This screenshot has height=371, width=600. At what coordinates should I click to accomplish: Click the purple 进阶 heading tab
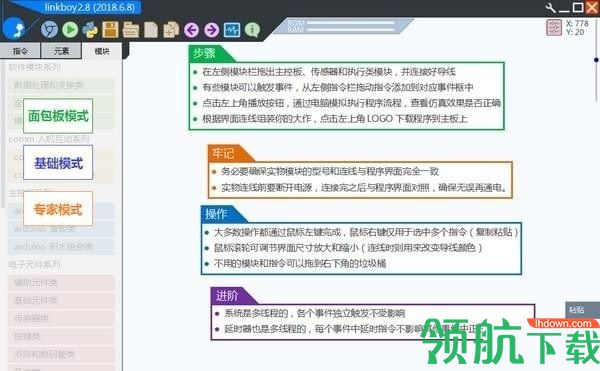pyautogui.click(x=232, y=296)
